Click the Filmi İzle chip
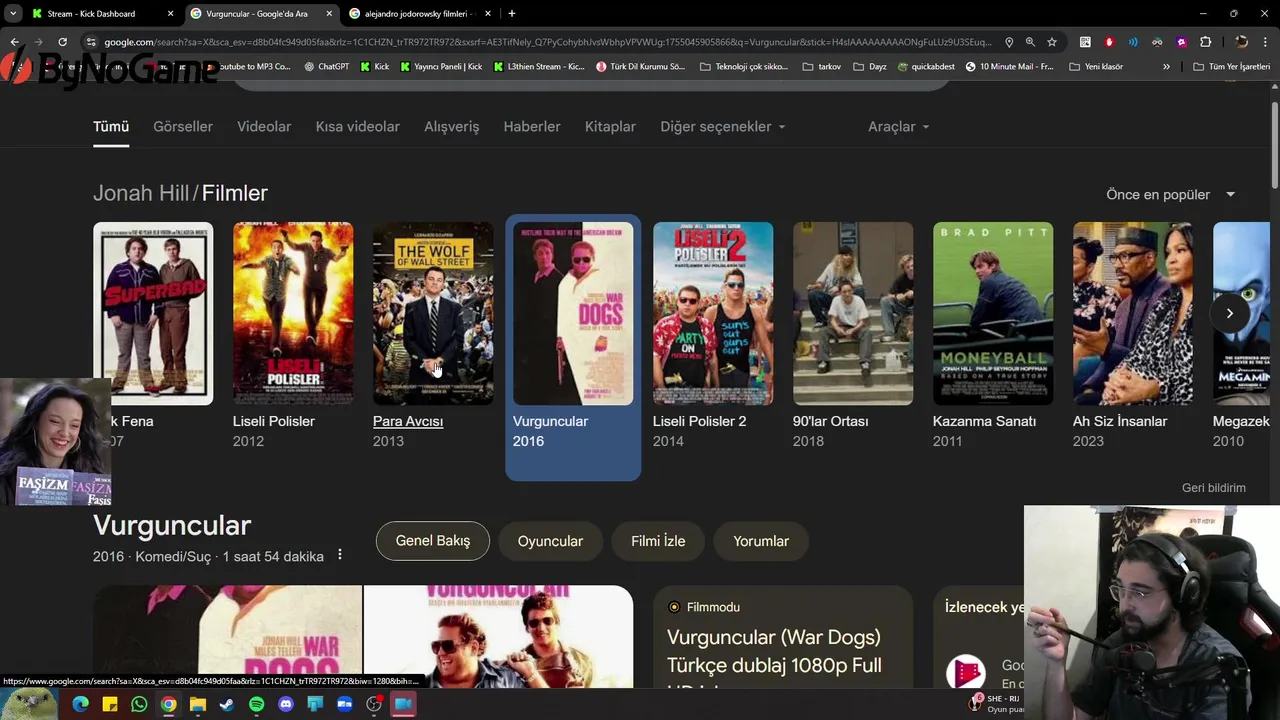 click(x=658, y=541)
